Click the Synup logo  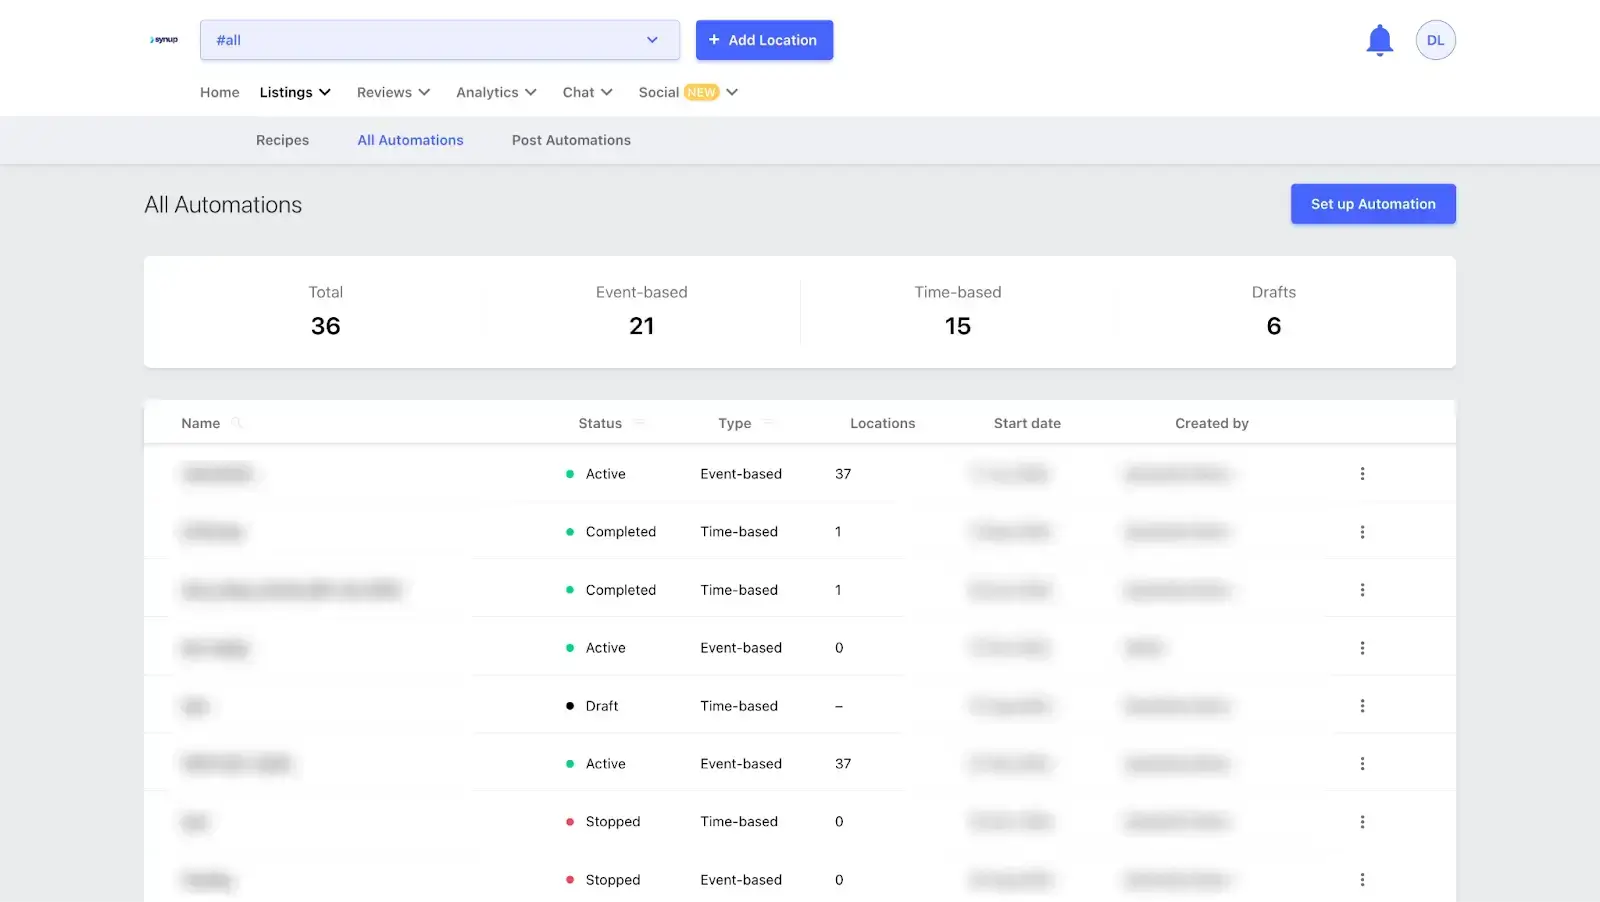pos(164,40)
